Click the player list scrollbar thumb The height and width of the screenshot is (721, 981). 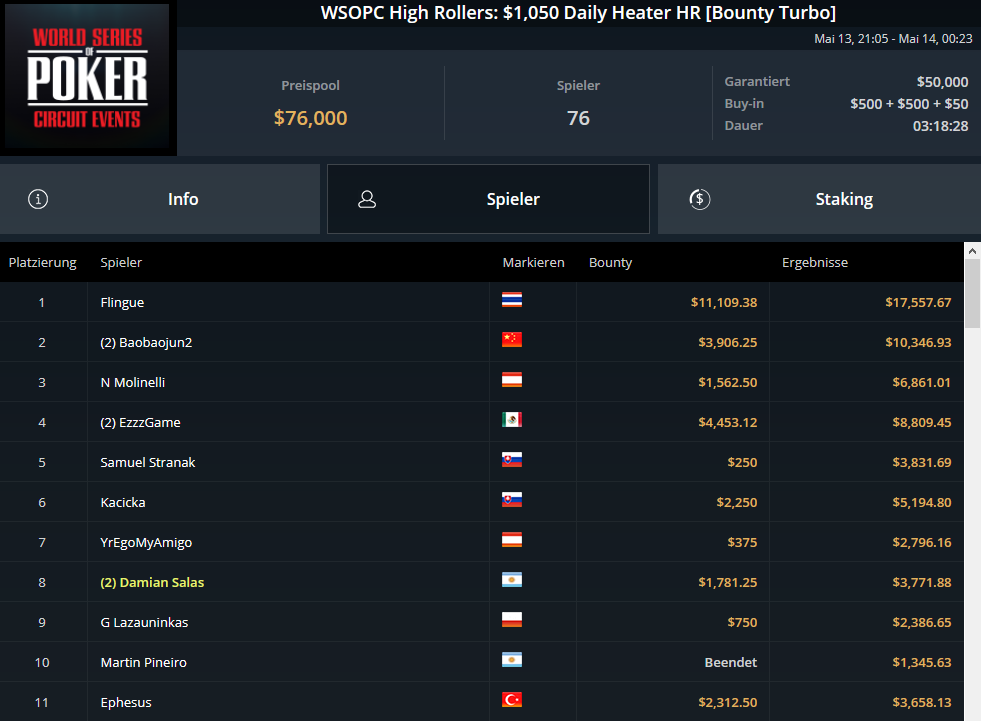[972, 294]
